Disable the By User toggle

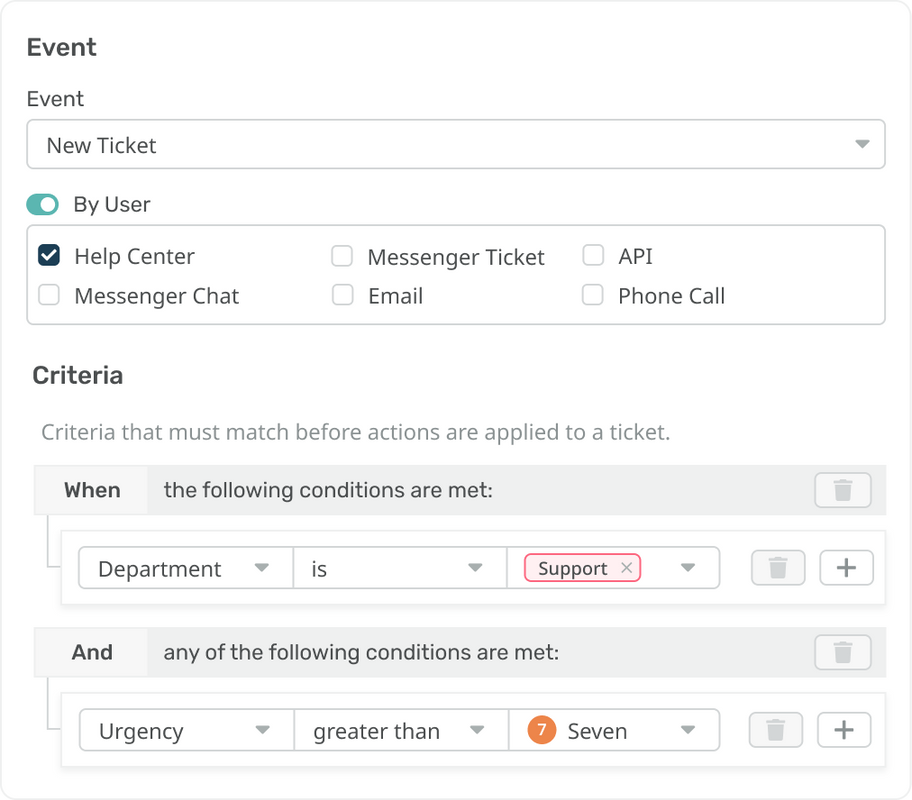[x=41, y=204]
